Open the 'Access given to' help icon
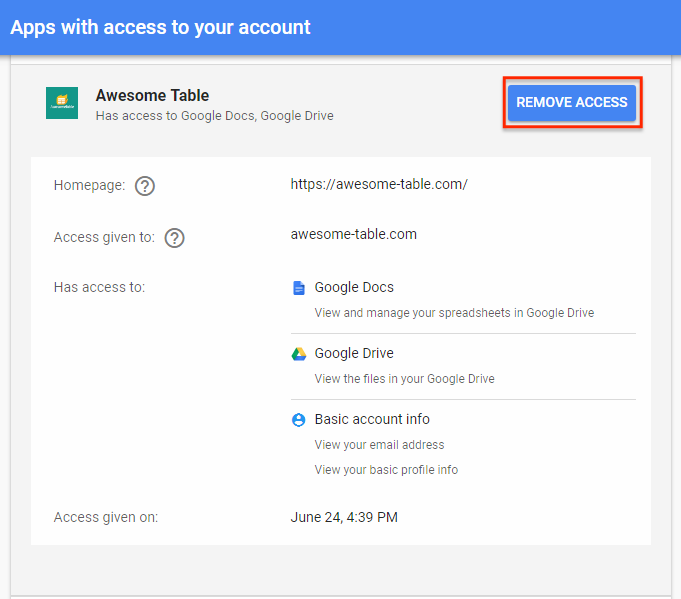681x599 pixels. (174, 238)
